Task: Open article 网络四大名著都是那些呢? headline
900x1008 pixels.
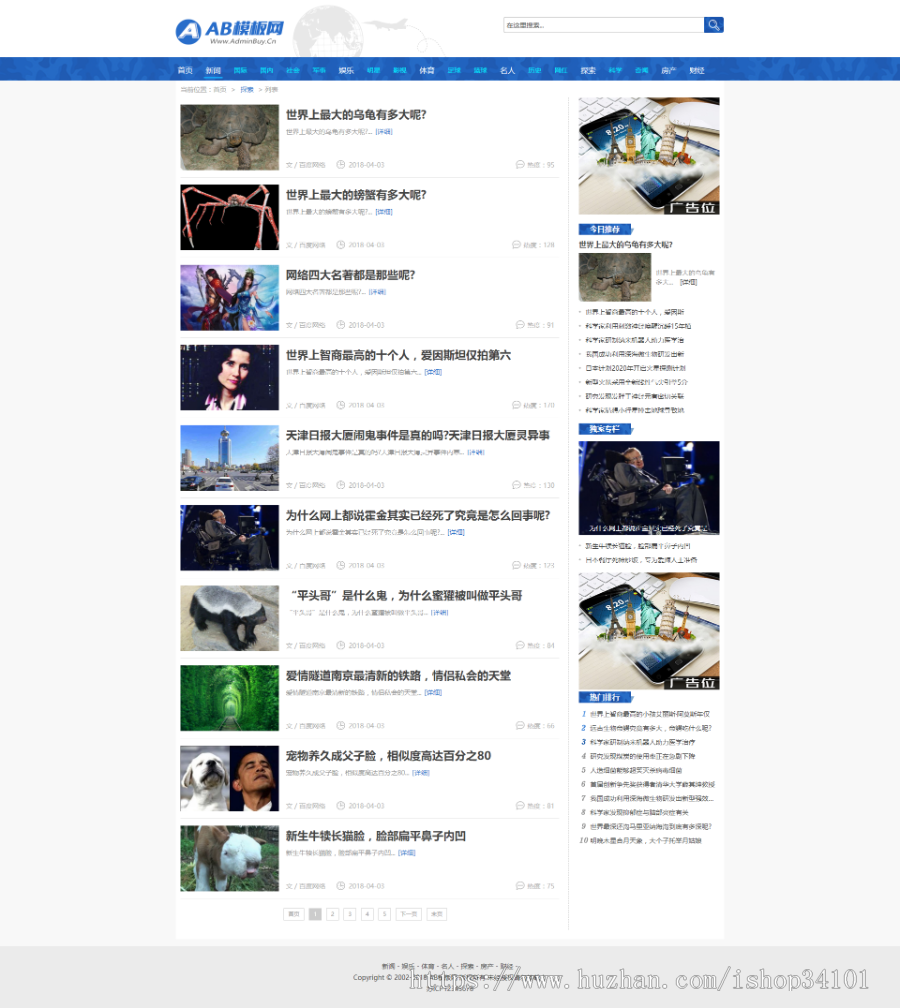Action: 350,275
